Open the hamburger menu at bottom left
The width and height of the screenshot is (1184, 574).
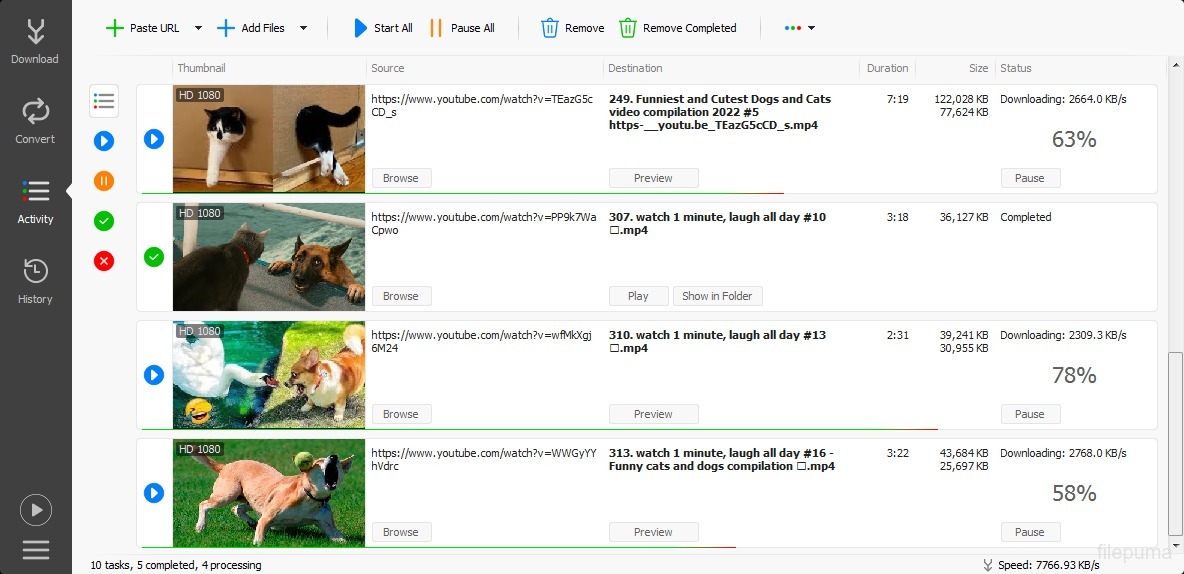click(x=35, y=549)
